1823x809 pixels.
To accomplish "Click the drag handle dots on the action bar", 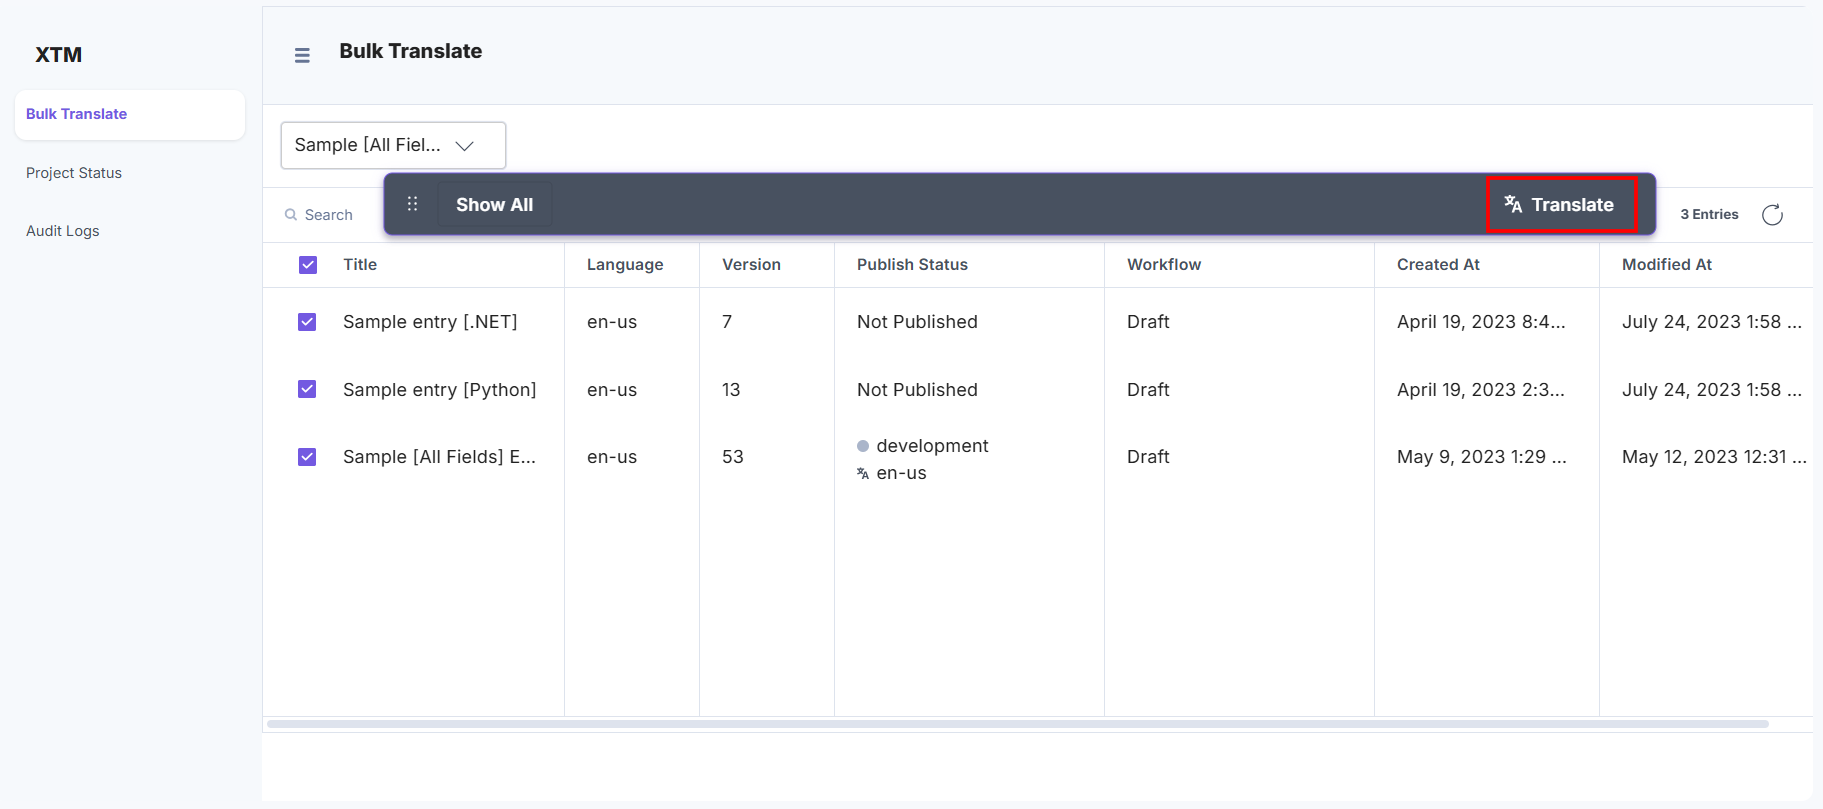I will (412, 204).
